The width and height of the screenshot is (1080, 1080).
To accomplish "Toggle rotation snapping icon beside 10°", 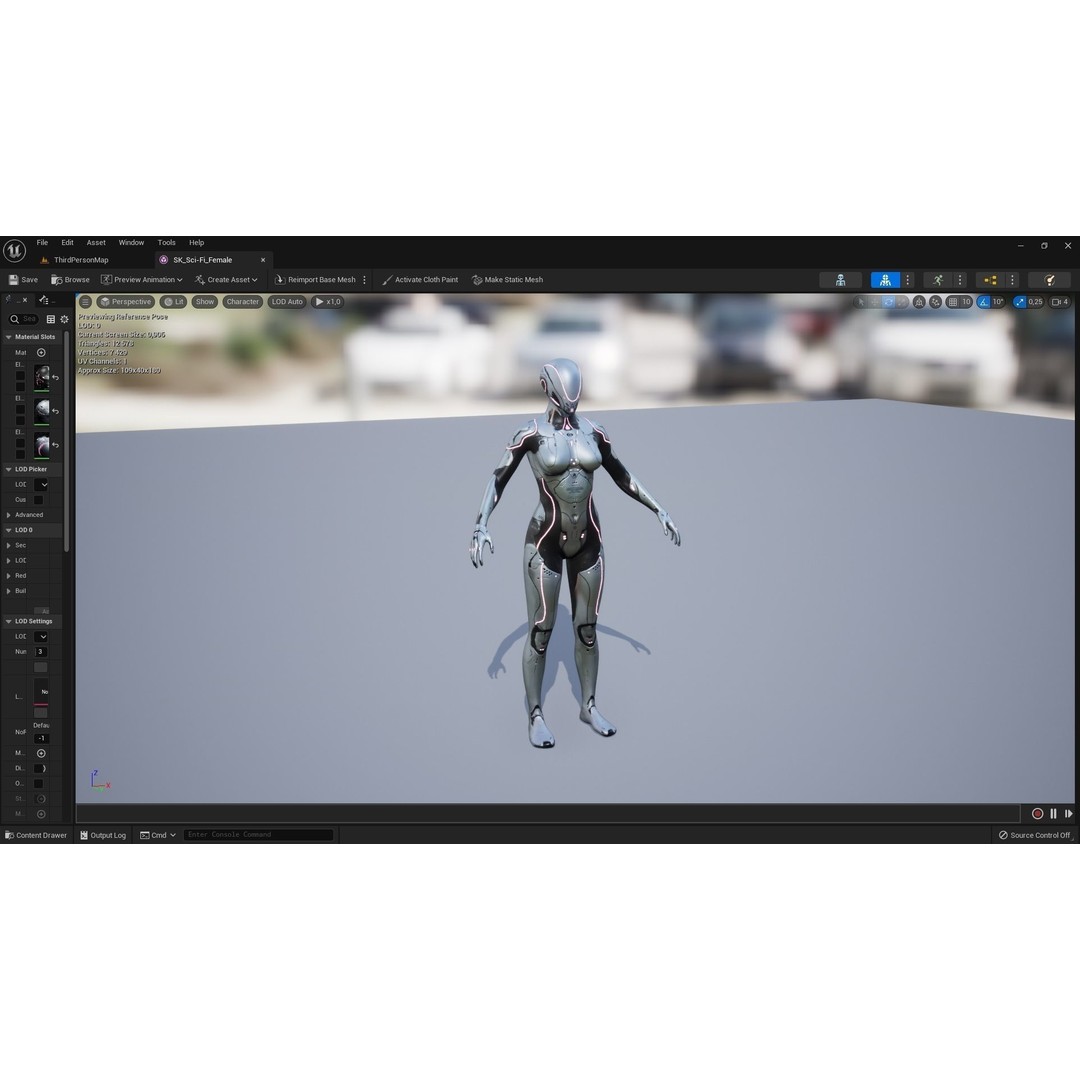I will [984, 302].
